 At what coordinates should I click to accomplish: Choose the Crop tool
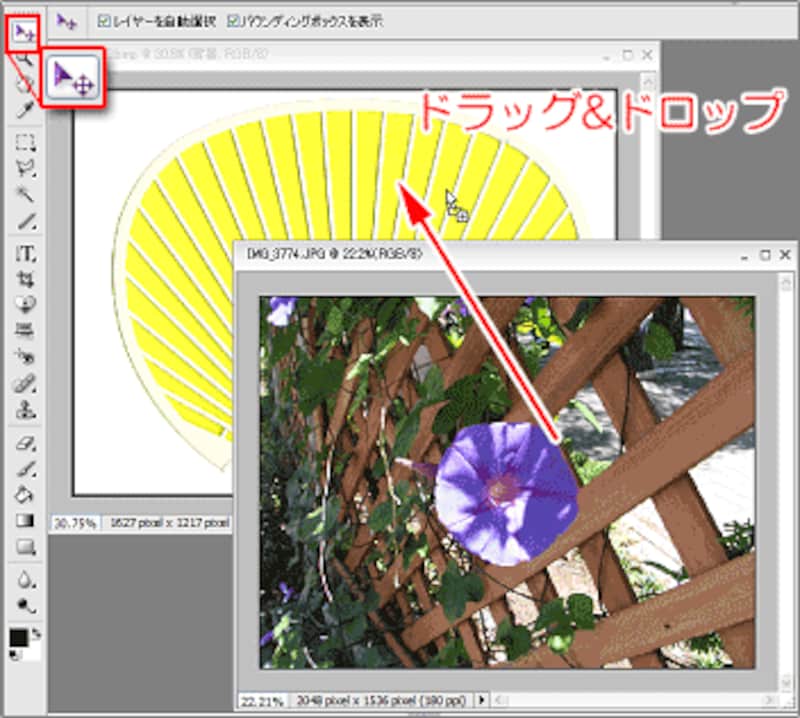click(25, 279)
